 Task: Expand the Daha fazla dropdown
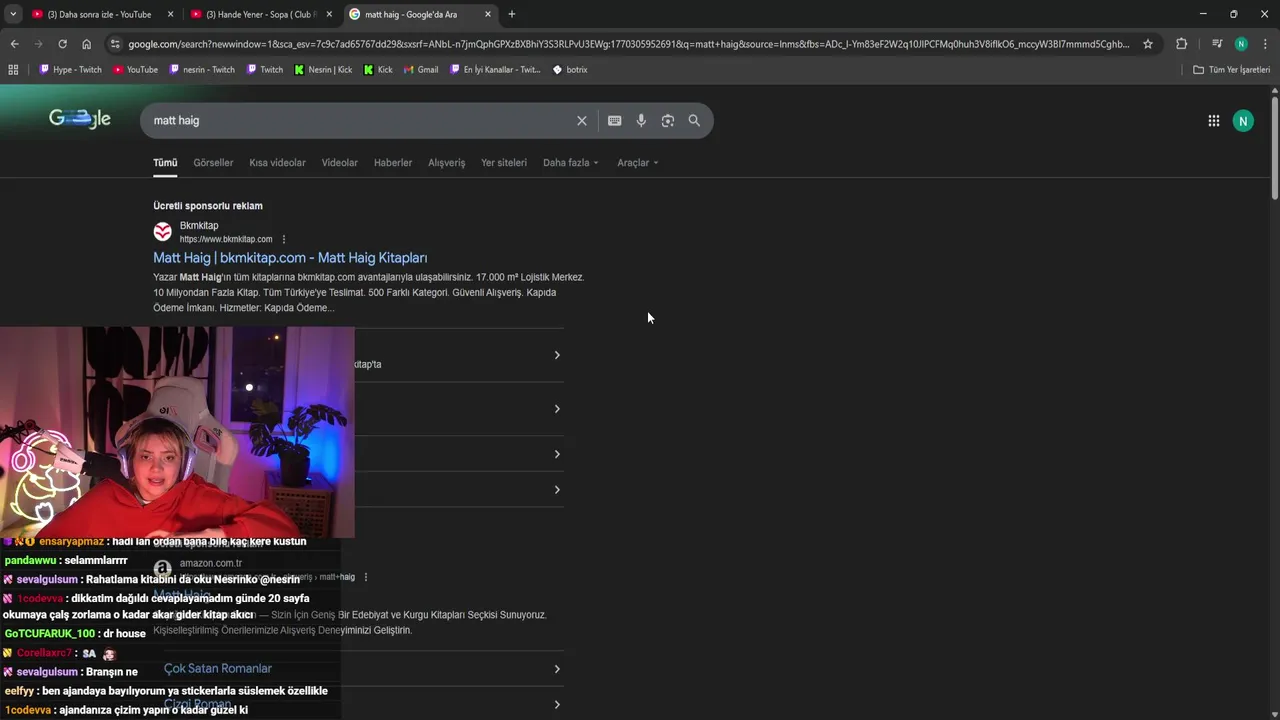[571, 163]
